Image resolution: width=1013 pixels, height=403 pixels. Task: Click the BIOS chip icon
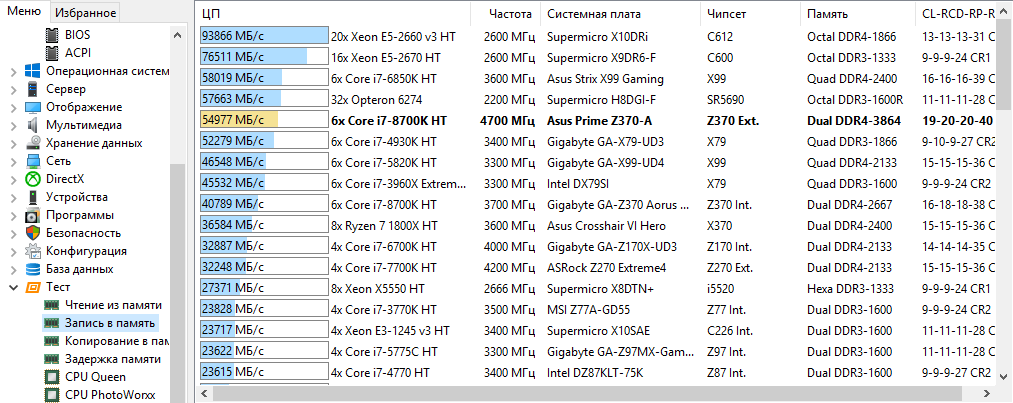[51, 35]
